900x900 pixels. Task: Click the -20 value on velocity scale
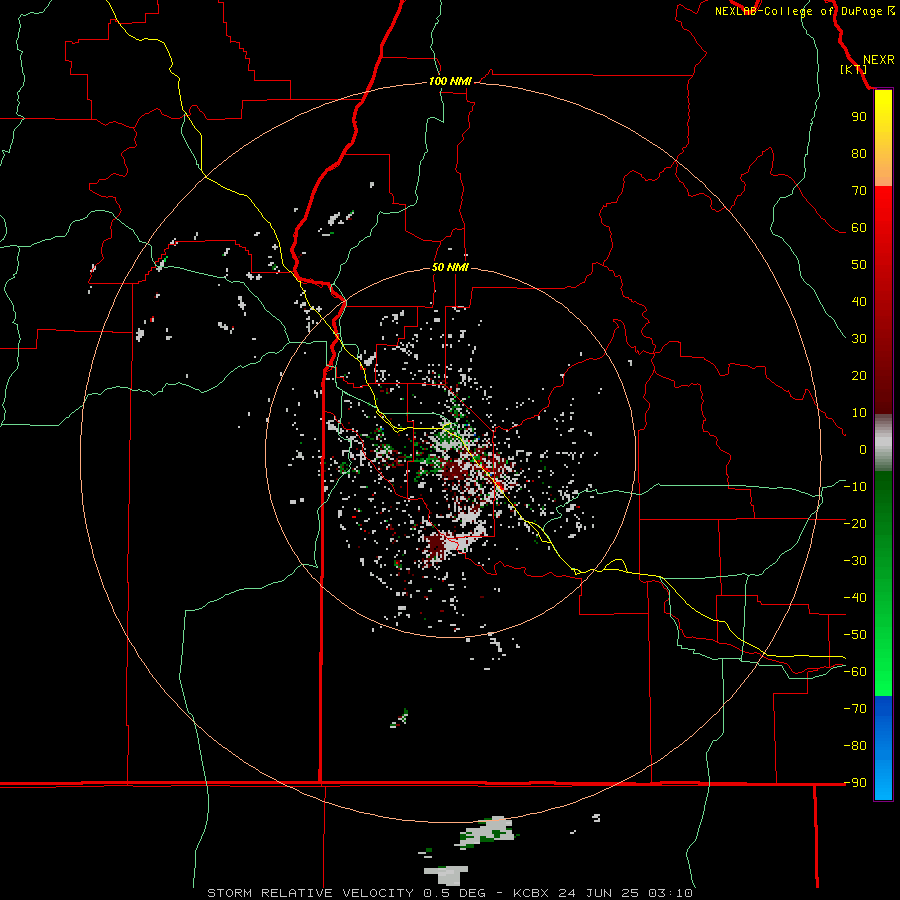coord(855,523)
